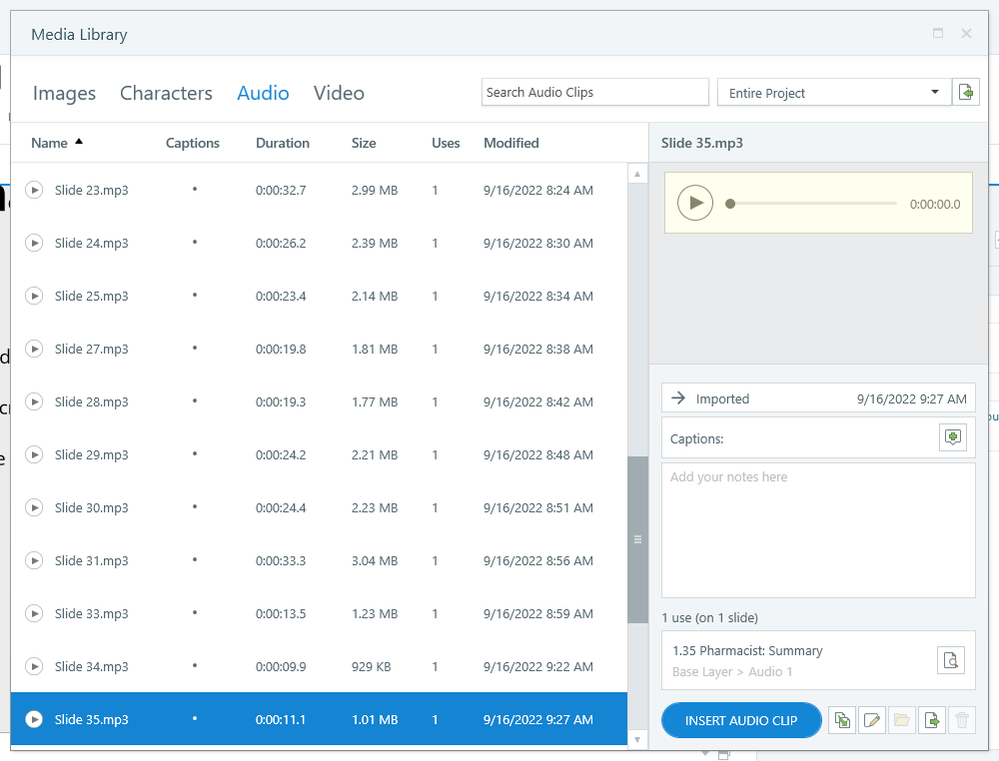
Task: Click the Insert Audio Clip button
Action: point(741,720)
